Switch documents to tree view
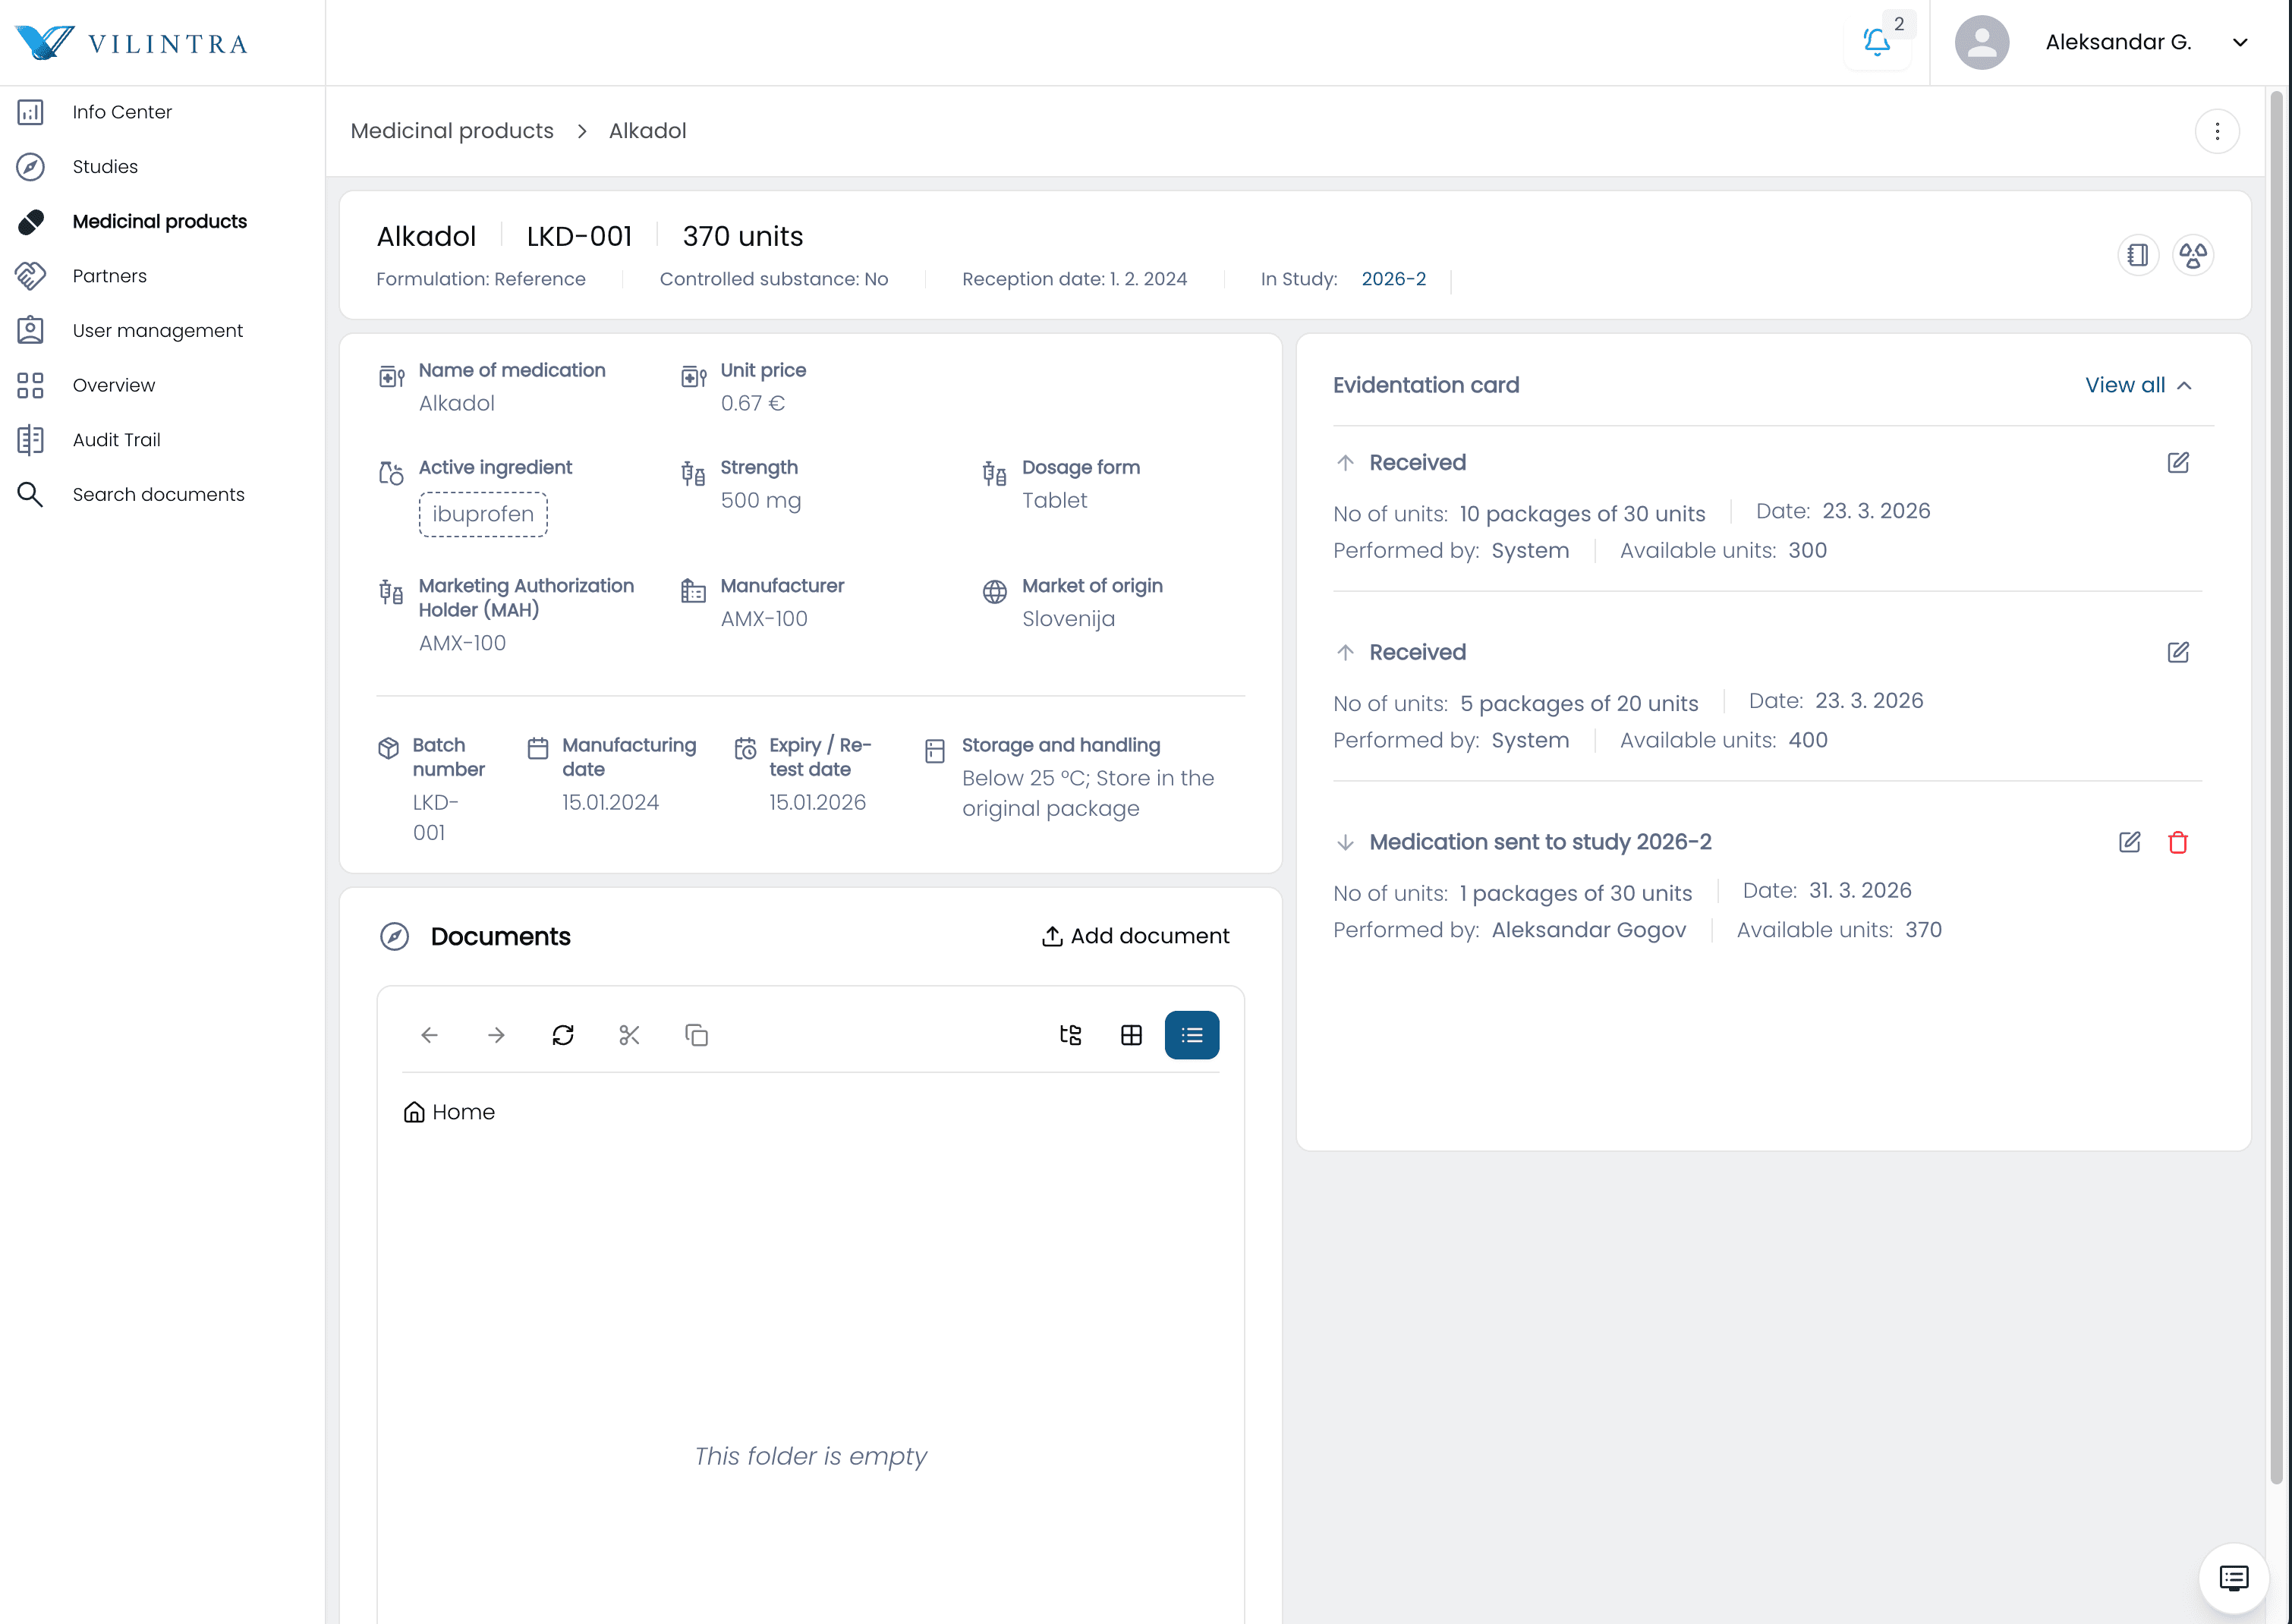Image resolution: width=2292 pixels, height=1624 pixels. coord(1070,1035)
